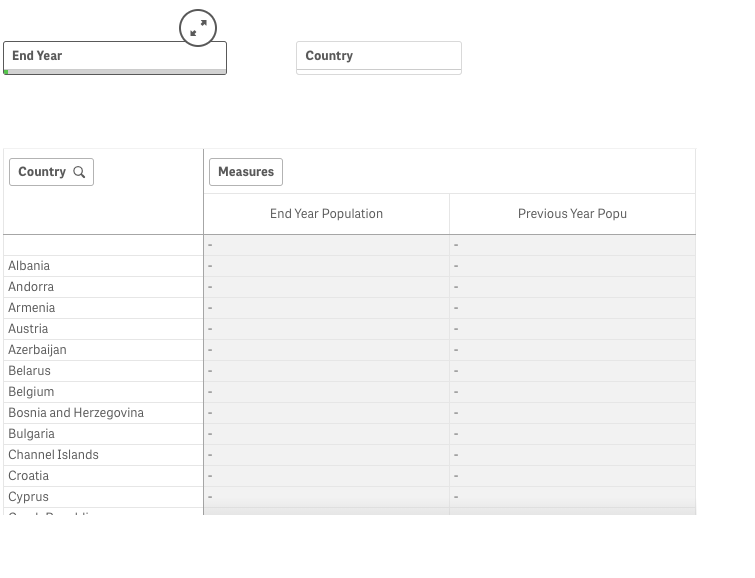Select Previous Year Popu column header
Viewport: 755px width, 578px height.
572,213
